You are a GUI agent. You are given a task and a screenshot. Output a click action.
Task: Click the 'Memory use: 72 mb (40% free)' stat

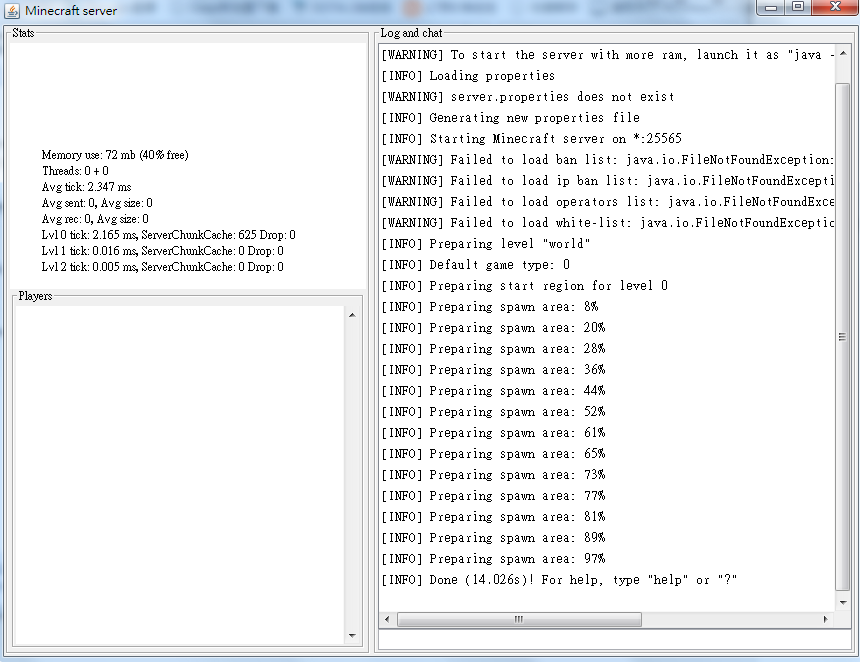click(115, 155)
